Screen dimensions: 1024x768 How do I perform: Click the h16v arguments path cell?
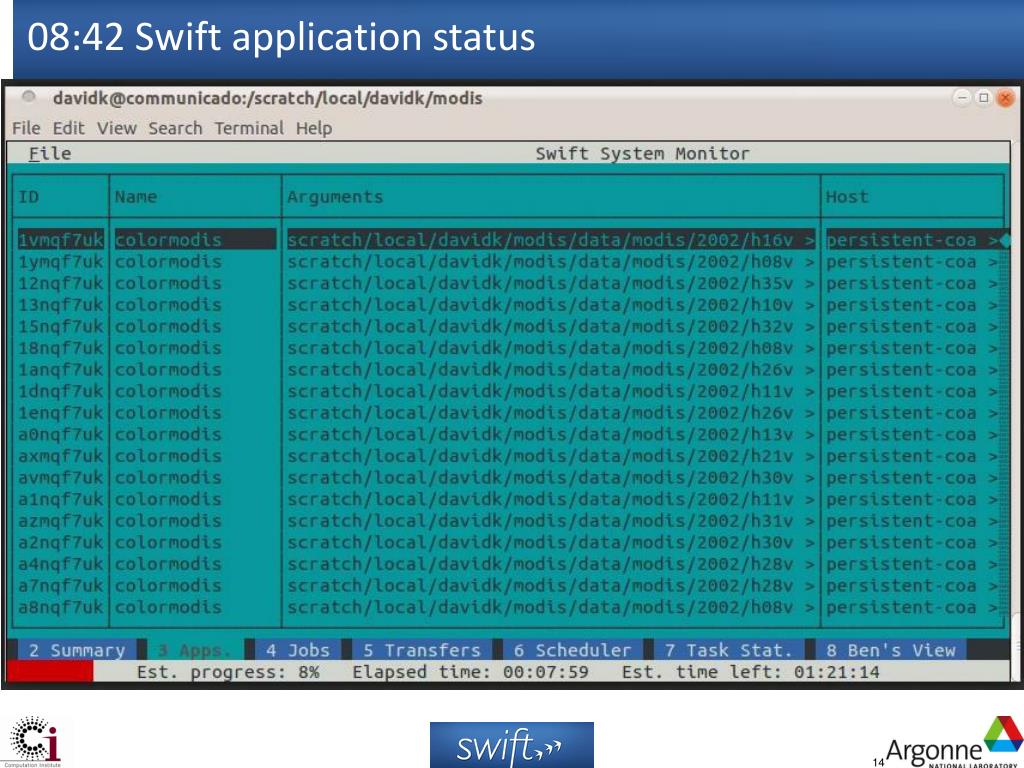(551, 240)
